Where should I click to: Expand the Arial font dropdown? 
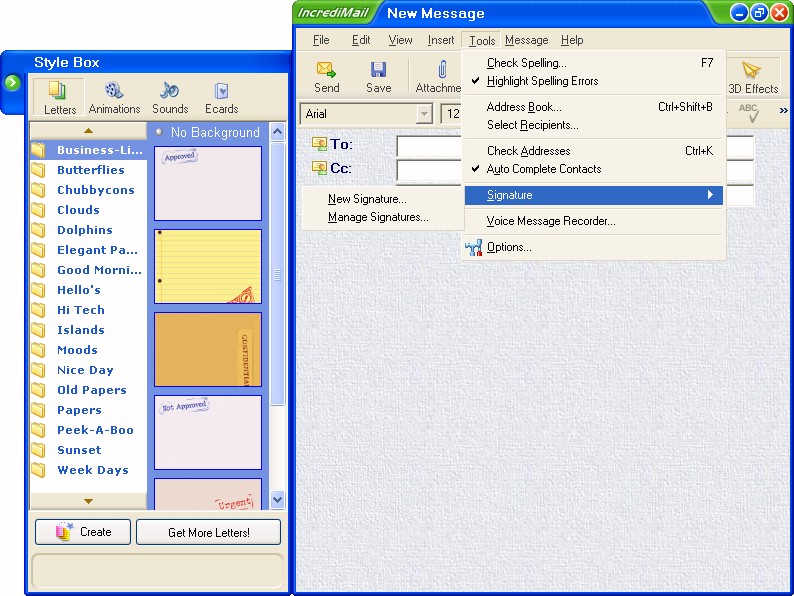[425, 114]
